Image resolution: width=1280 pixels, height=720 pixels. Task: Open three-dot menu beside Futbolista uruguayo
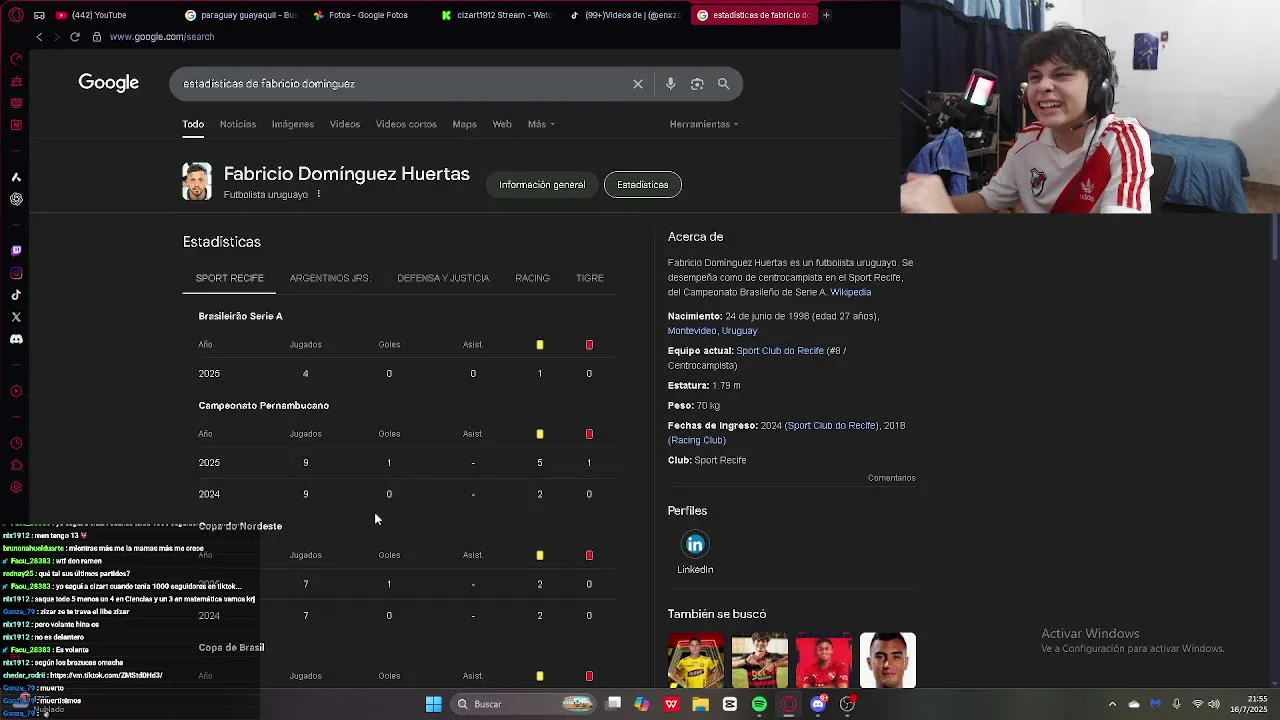tap(319, 194)
